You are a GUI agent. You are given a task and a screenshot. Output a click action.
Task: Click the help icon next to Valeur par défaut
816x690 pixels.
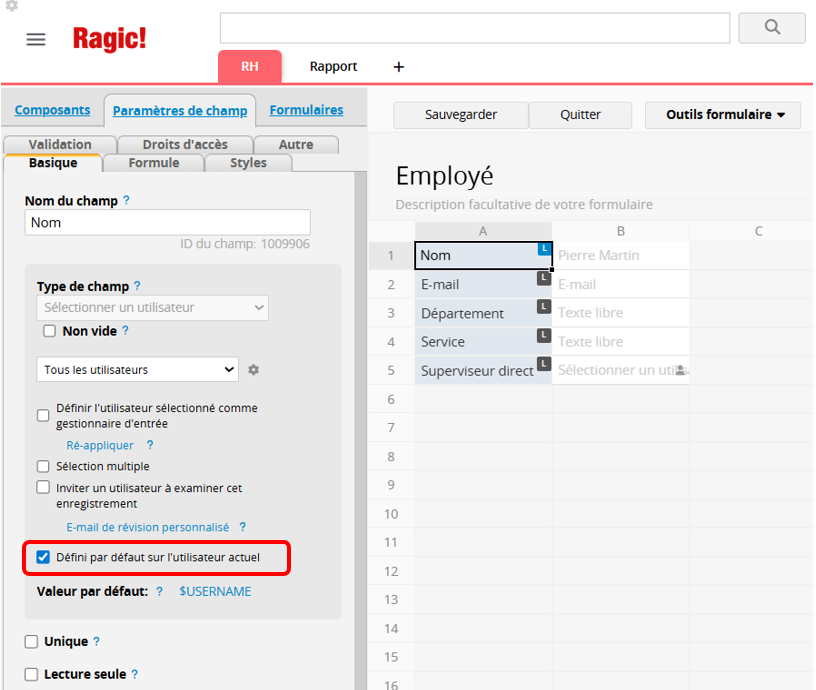click(159, 592)
